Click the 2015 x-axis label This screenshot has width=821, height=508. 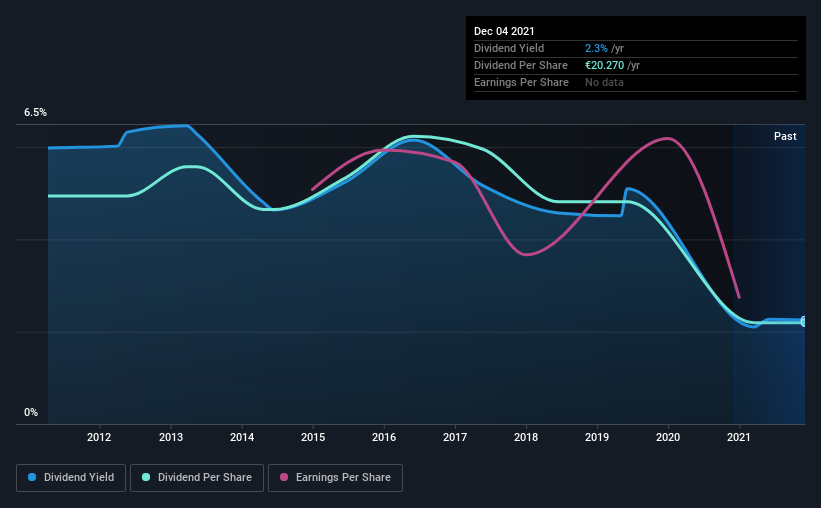tap(313, 437)
